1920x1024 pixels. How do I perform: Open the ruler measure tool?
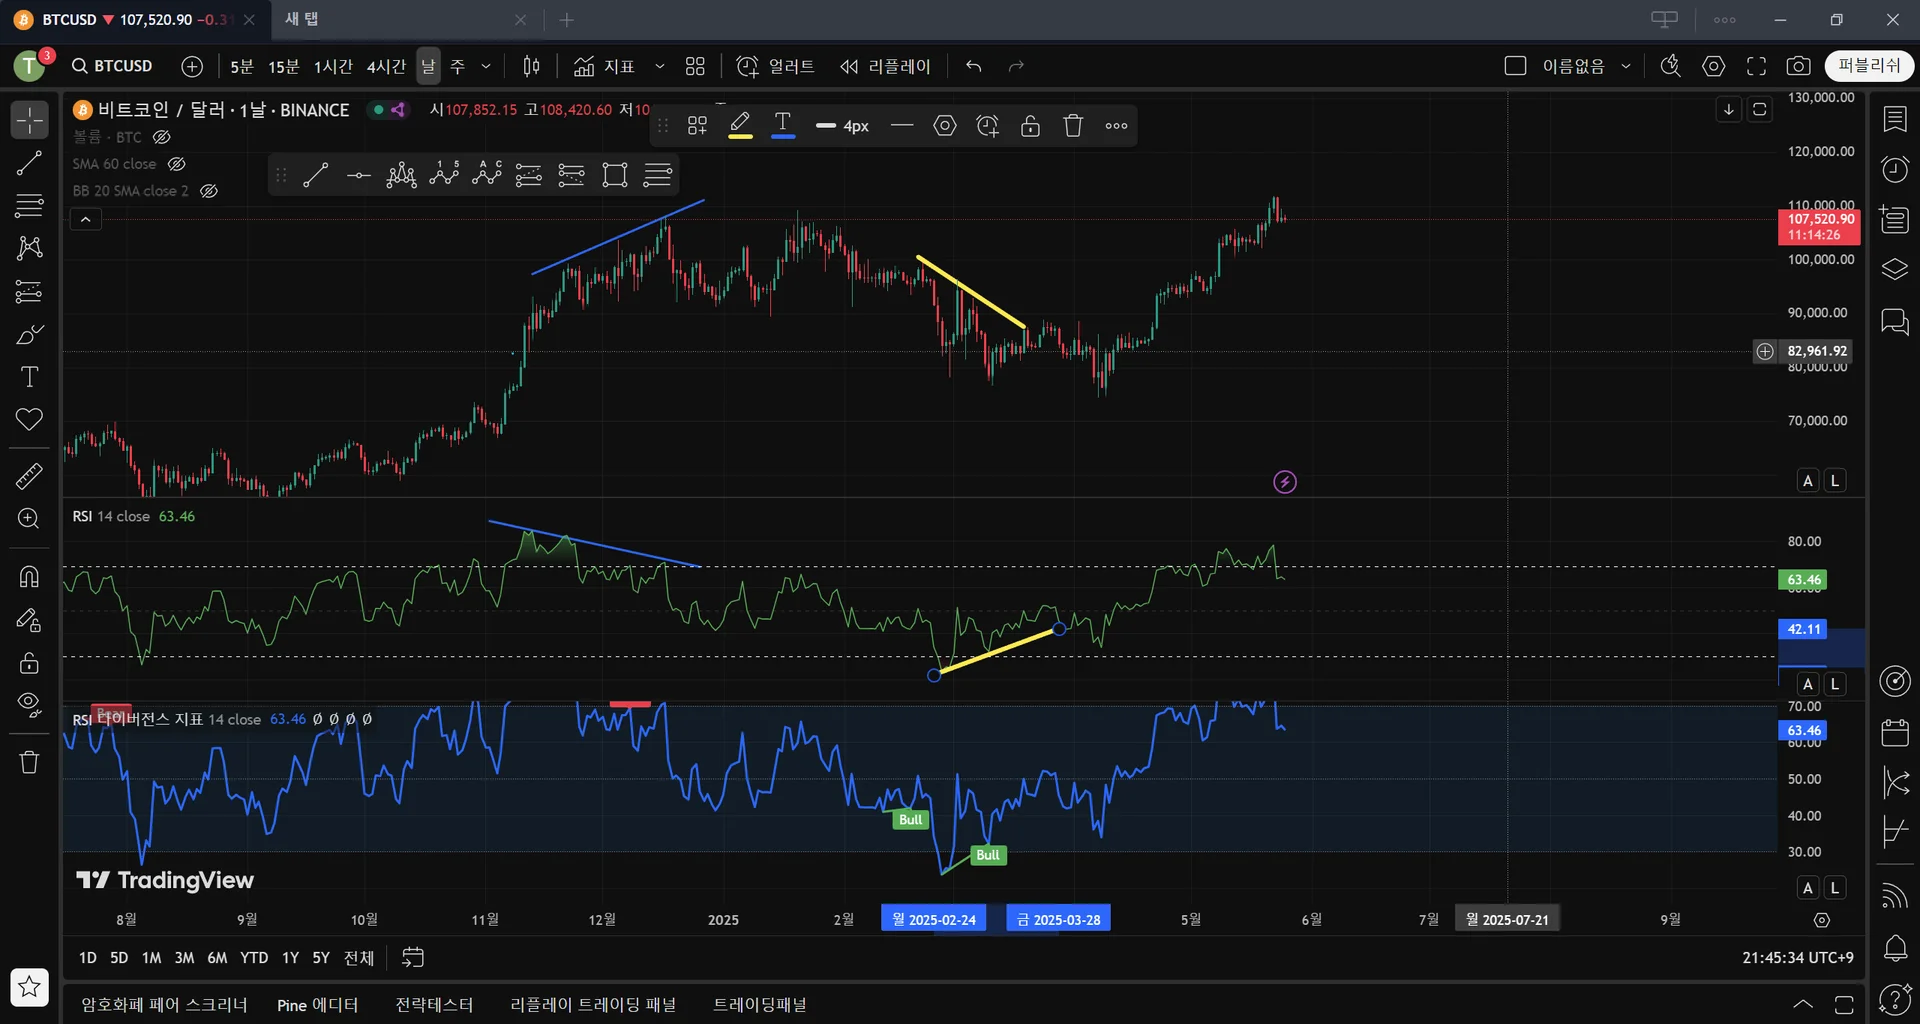pos(29,476)
